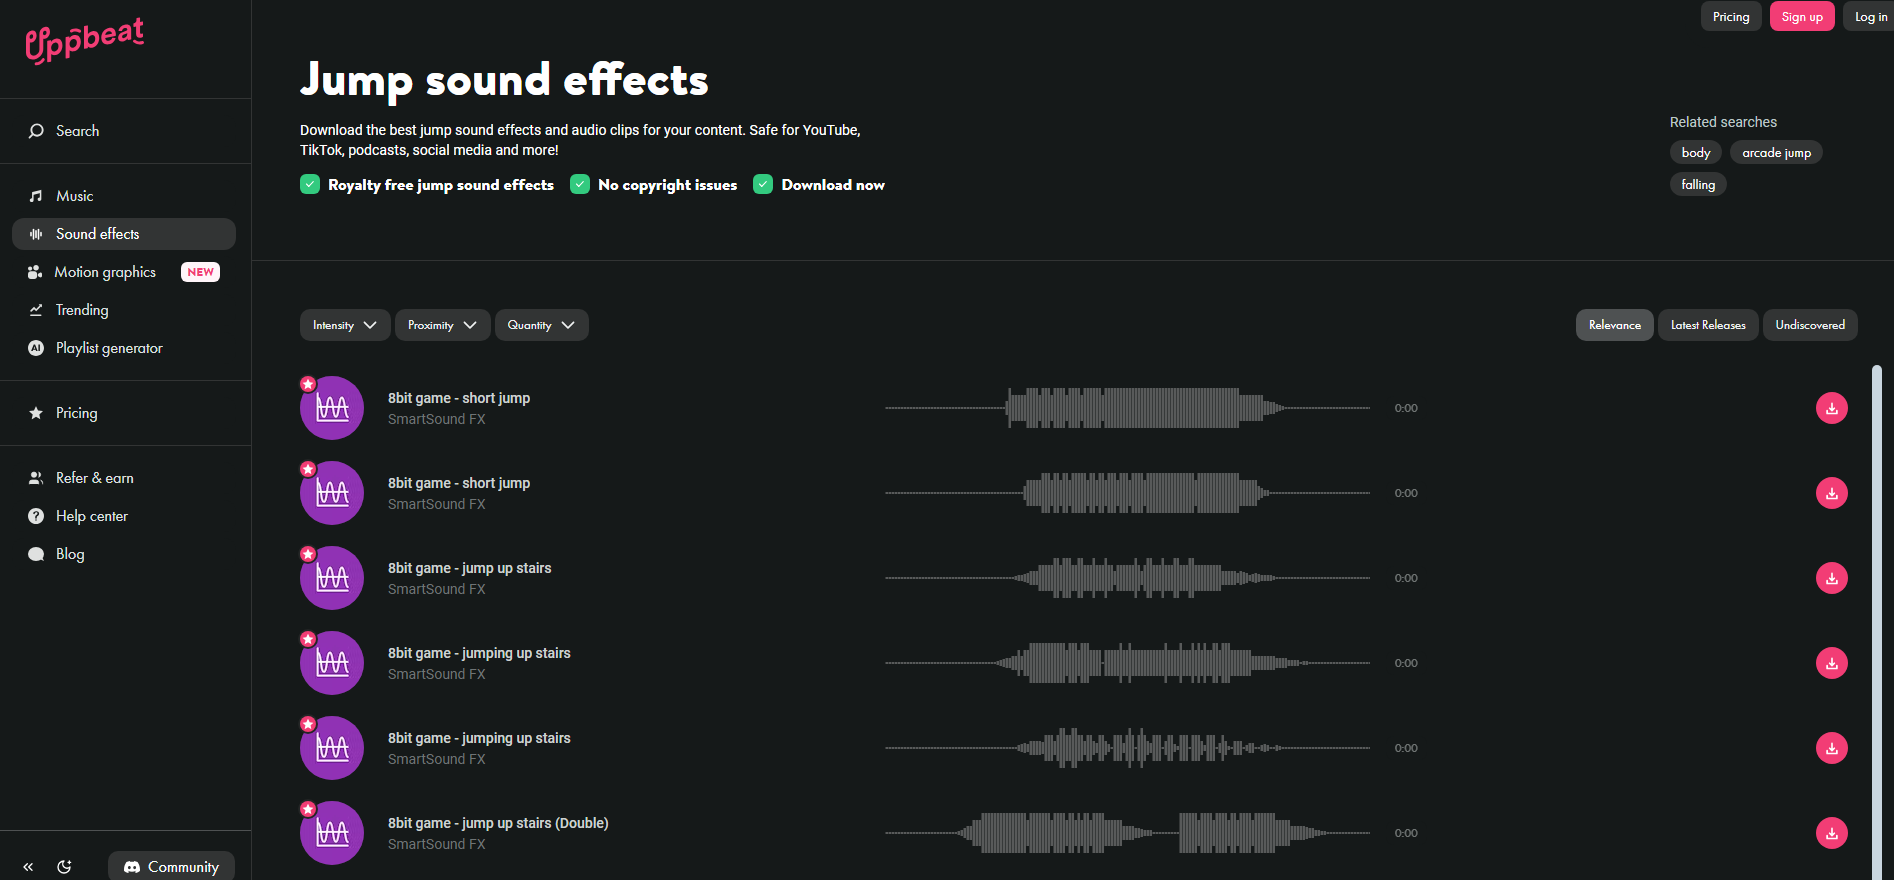This screenshot has width=1894, height=880.
Task: Download the first 8bit short jump sound
Action: click(1831, 408)
